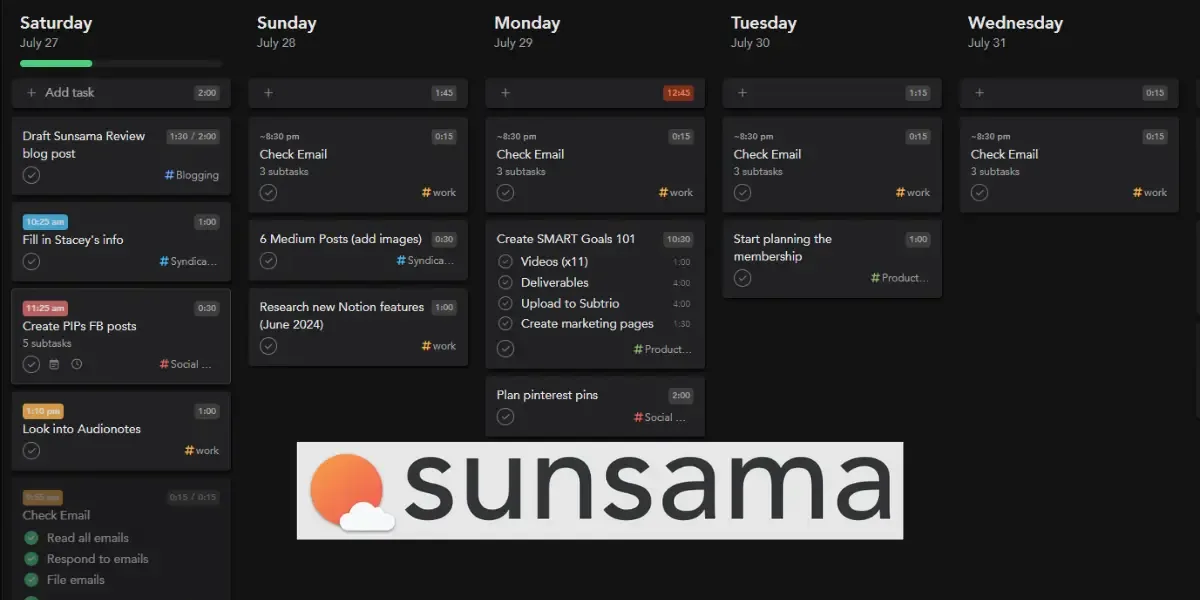1200x600 pixels.
Task: Click 1:30 / 2:00 time on Draft Sunsama card
Action: coord(193,136)
